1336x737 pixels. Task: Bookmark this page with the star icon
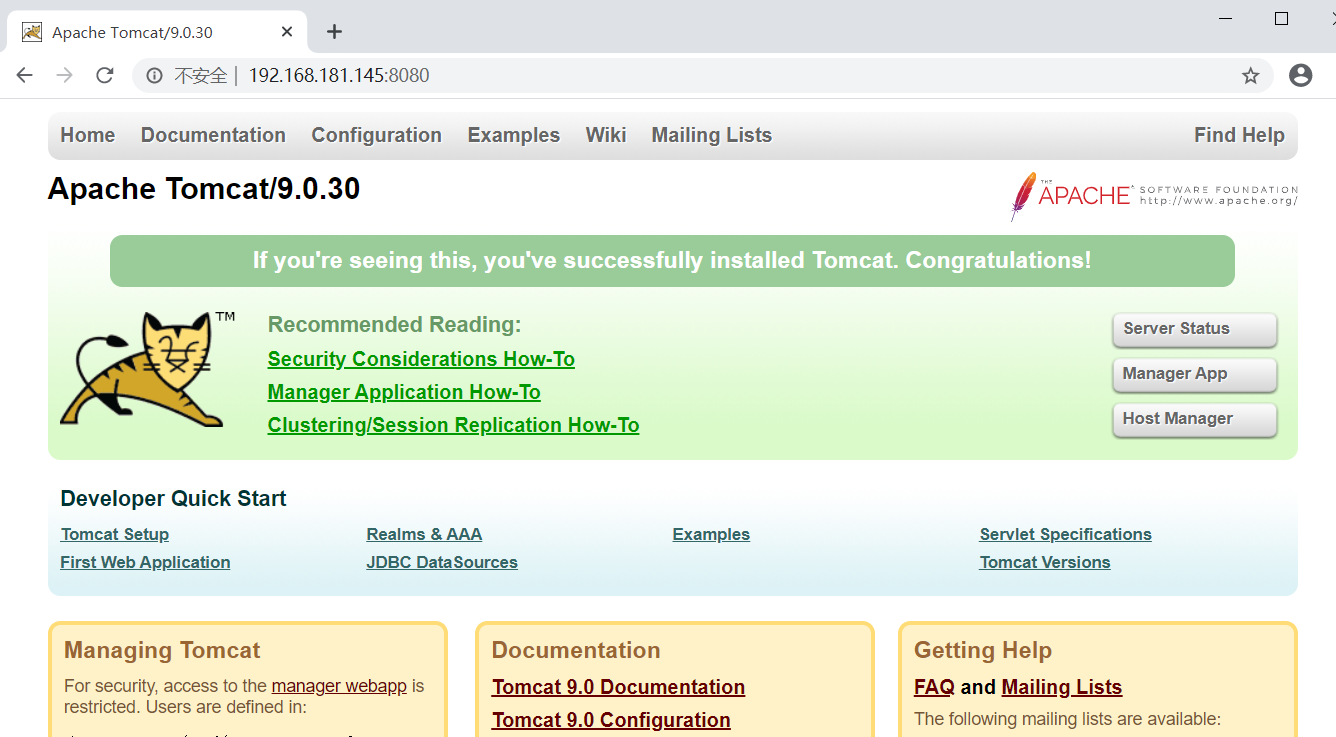pos(1250,75)
